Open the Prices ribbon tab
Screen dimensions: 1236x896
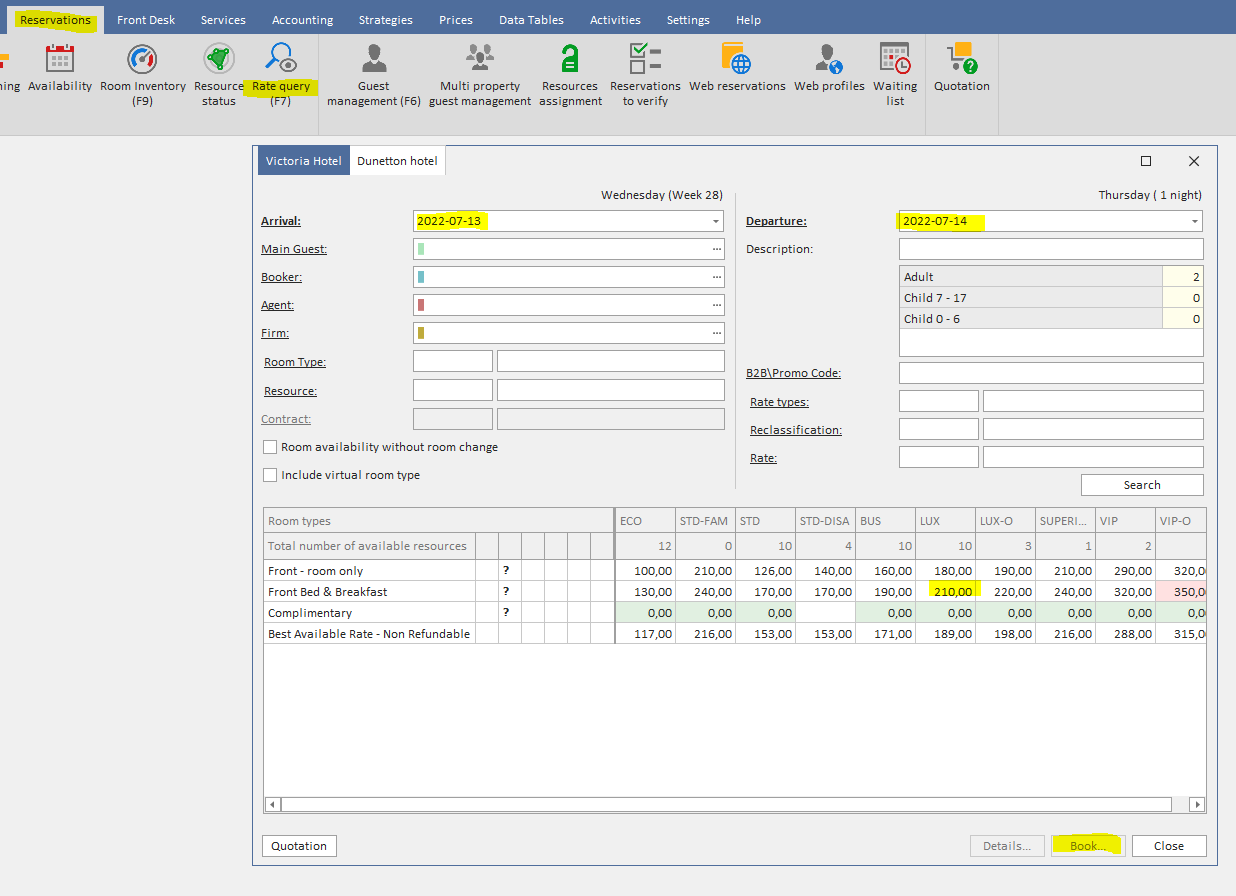coord(456,20)
